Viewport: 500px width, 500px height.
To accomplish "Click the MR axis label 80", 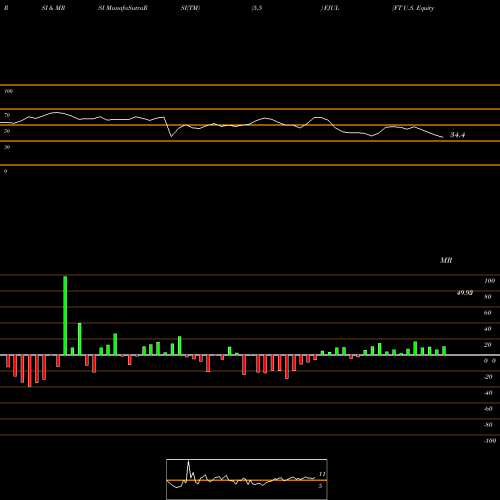I will coord(488,297).
